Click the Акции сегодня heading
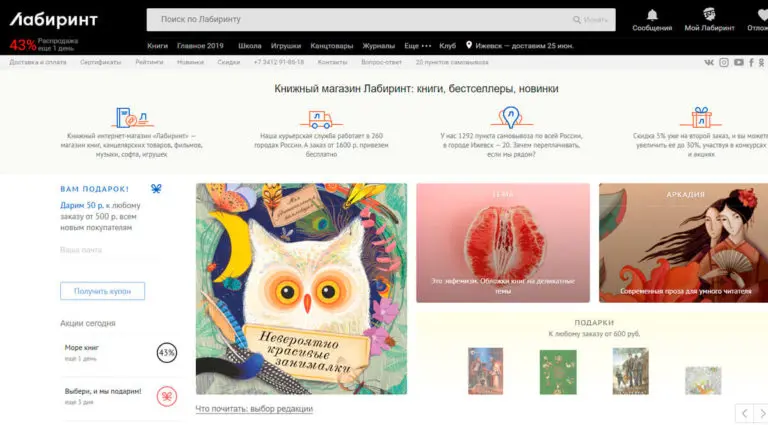Image resolution: width=768 pixels, height=425 pixels. click(x=88, y=323)
